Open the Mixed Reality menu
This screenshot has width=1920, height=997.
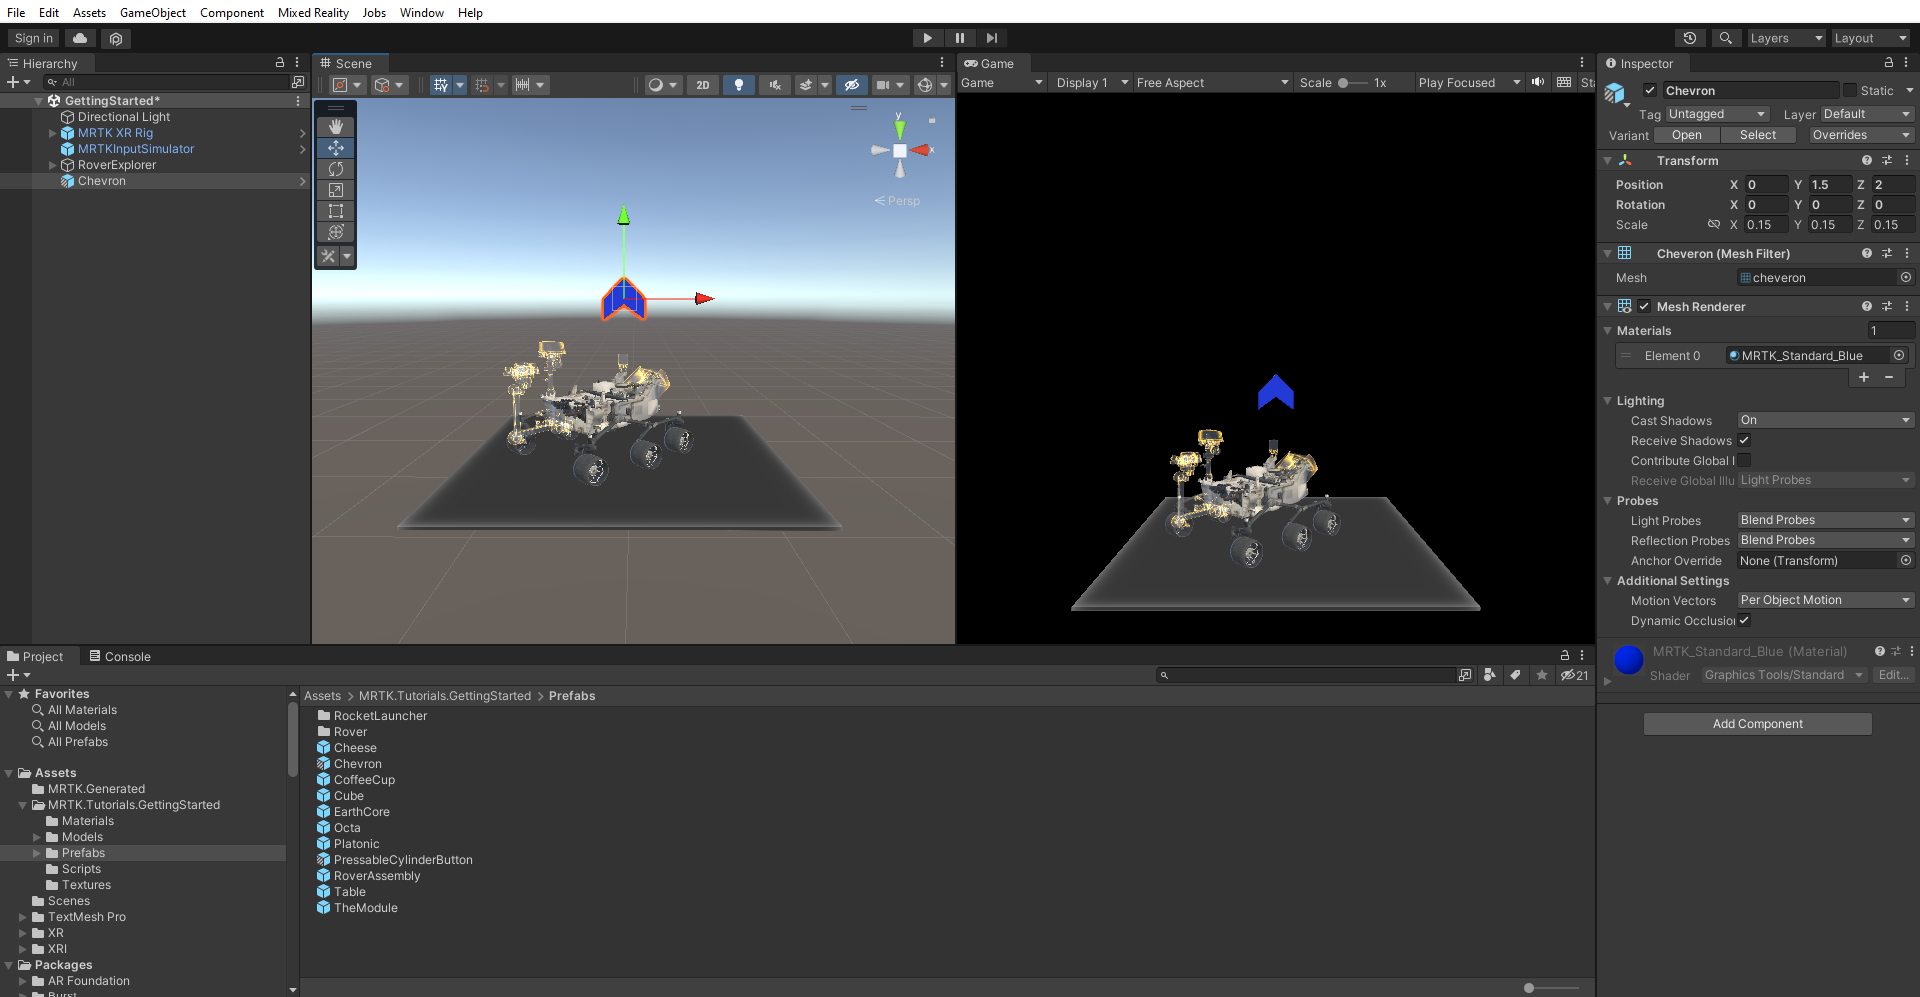313,12
